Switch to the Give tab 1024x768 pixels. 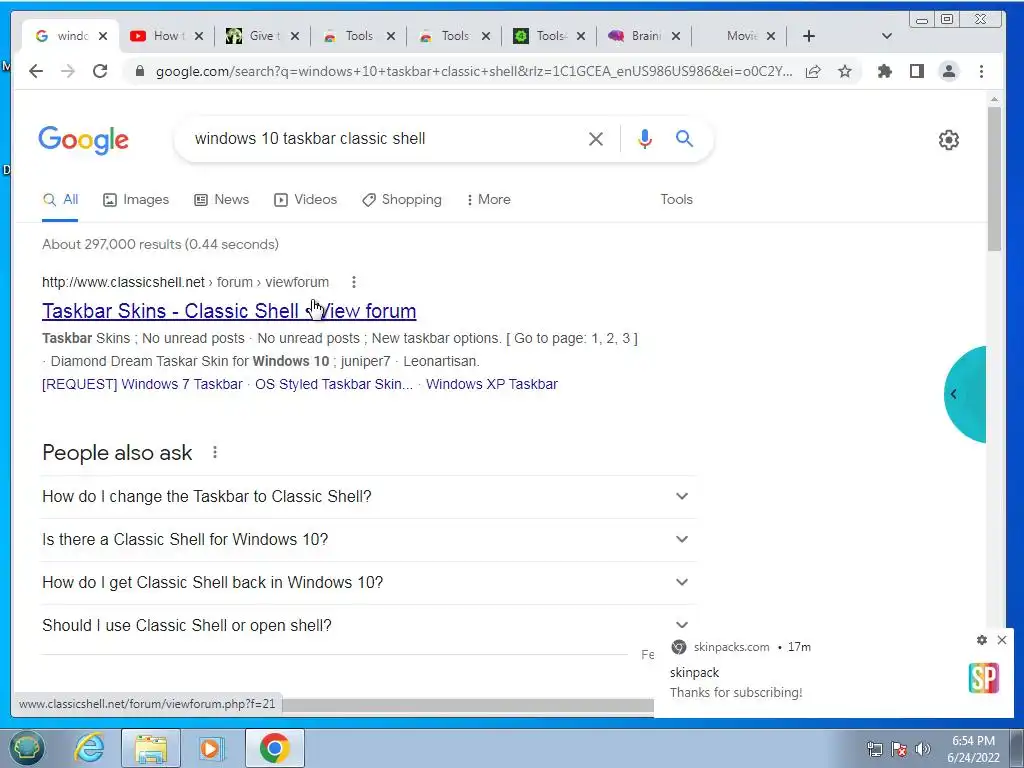pyautogui.click(x=261, y=36)
